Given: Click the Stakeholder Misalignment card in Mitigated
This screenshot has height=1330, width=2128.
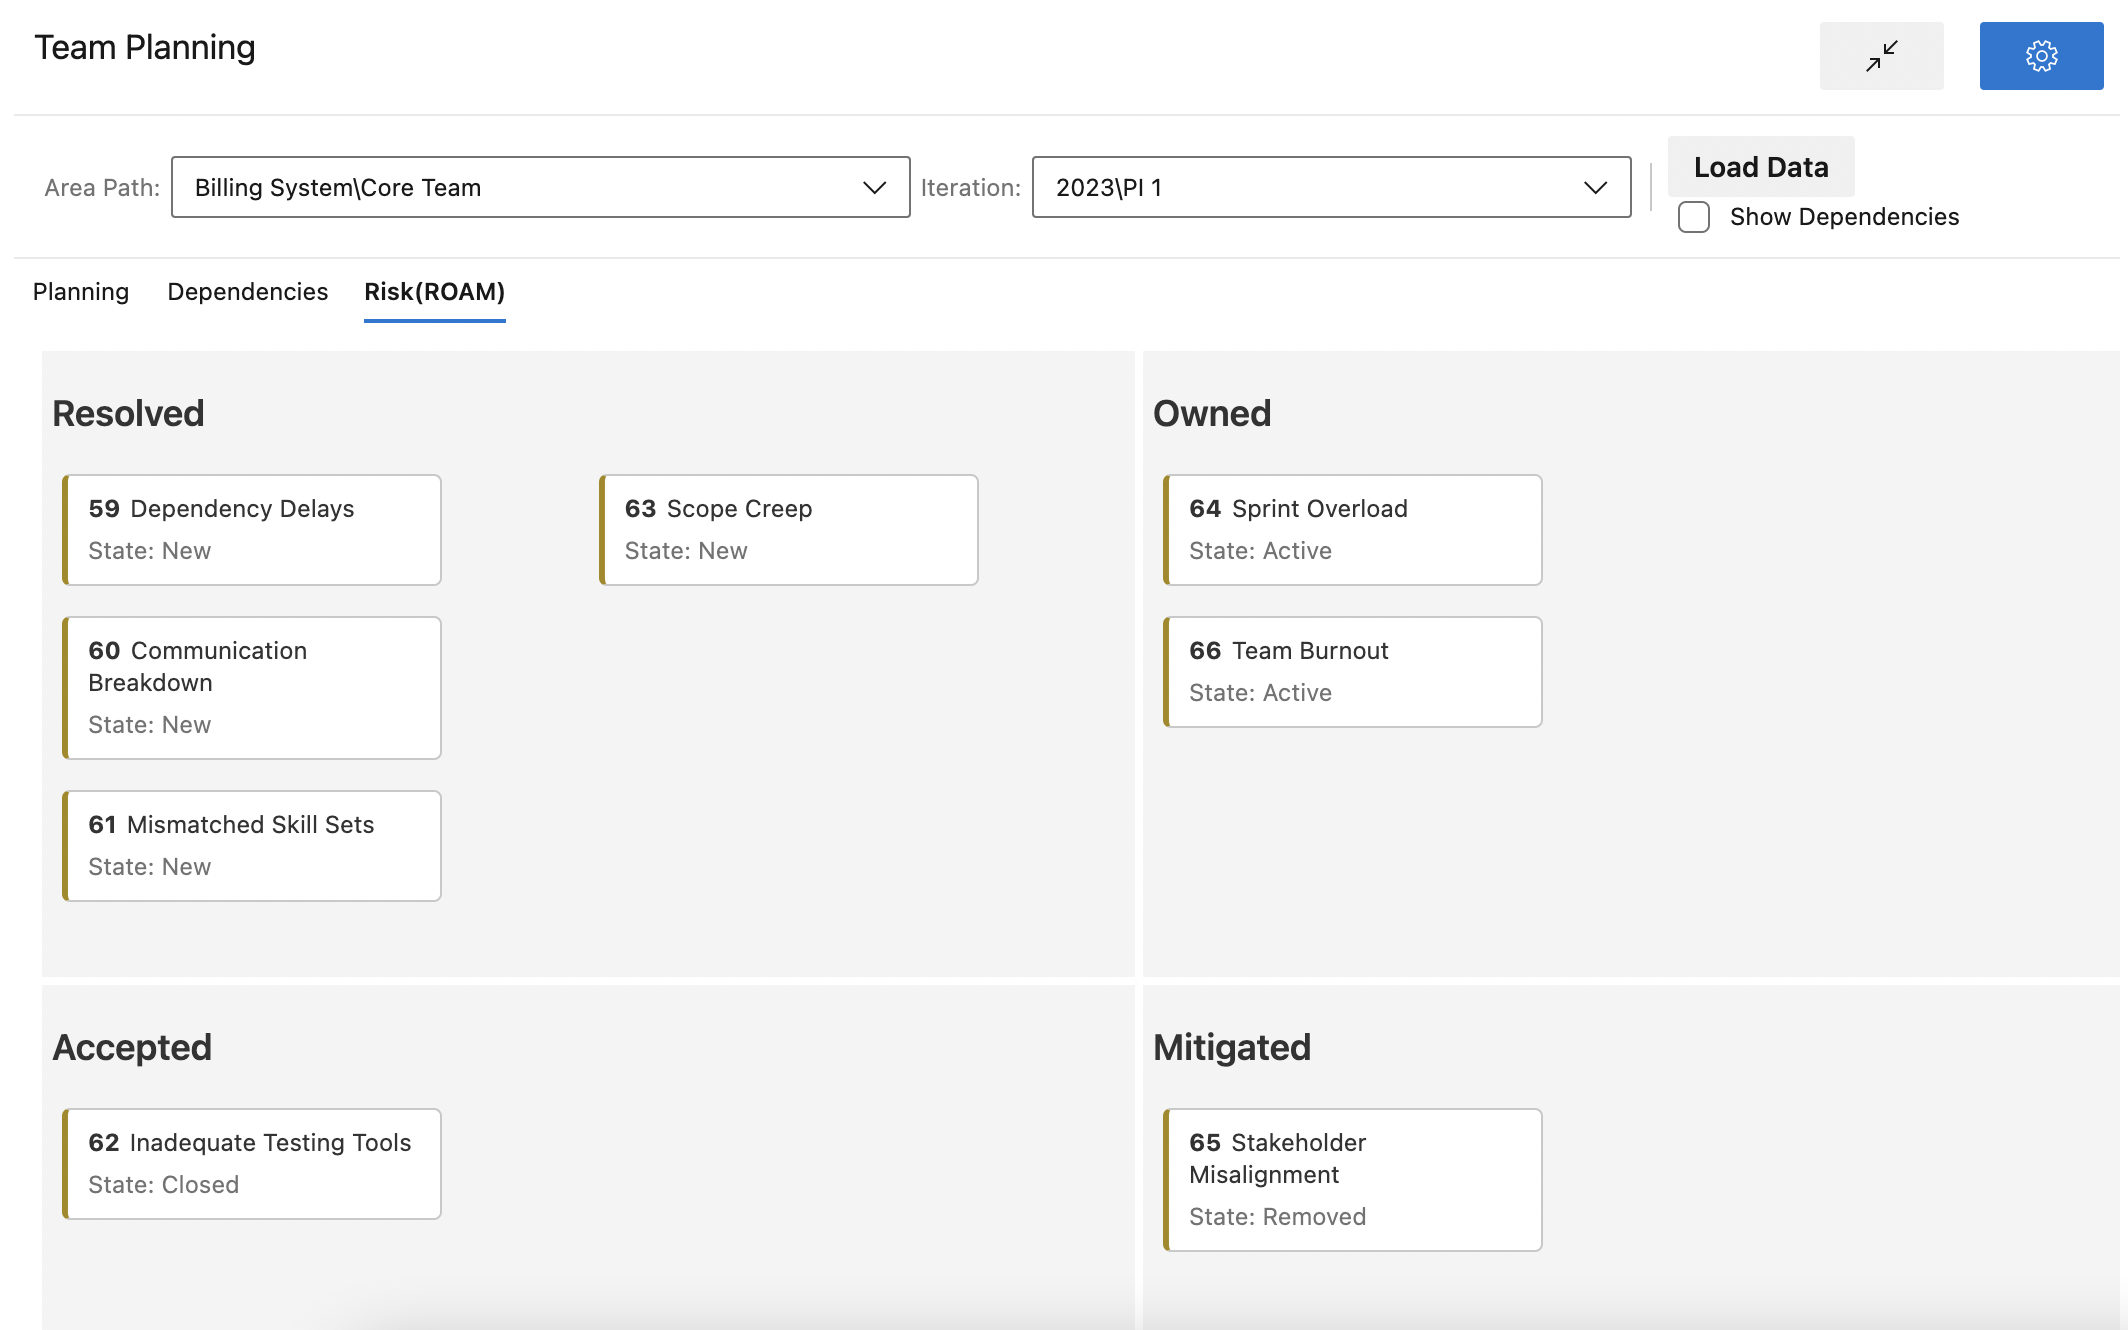Looking at the screenshot, I should [x=1353, y=1180].
